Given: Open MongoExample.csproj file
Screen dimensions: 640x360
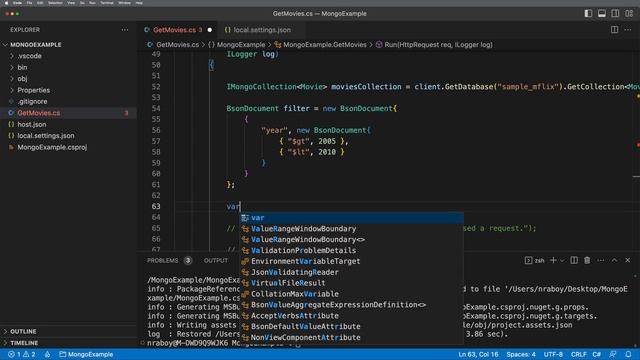Looking at the screenshot, I should point(52,147).
